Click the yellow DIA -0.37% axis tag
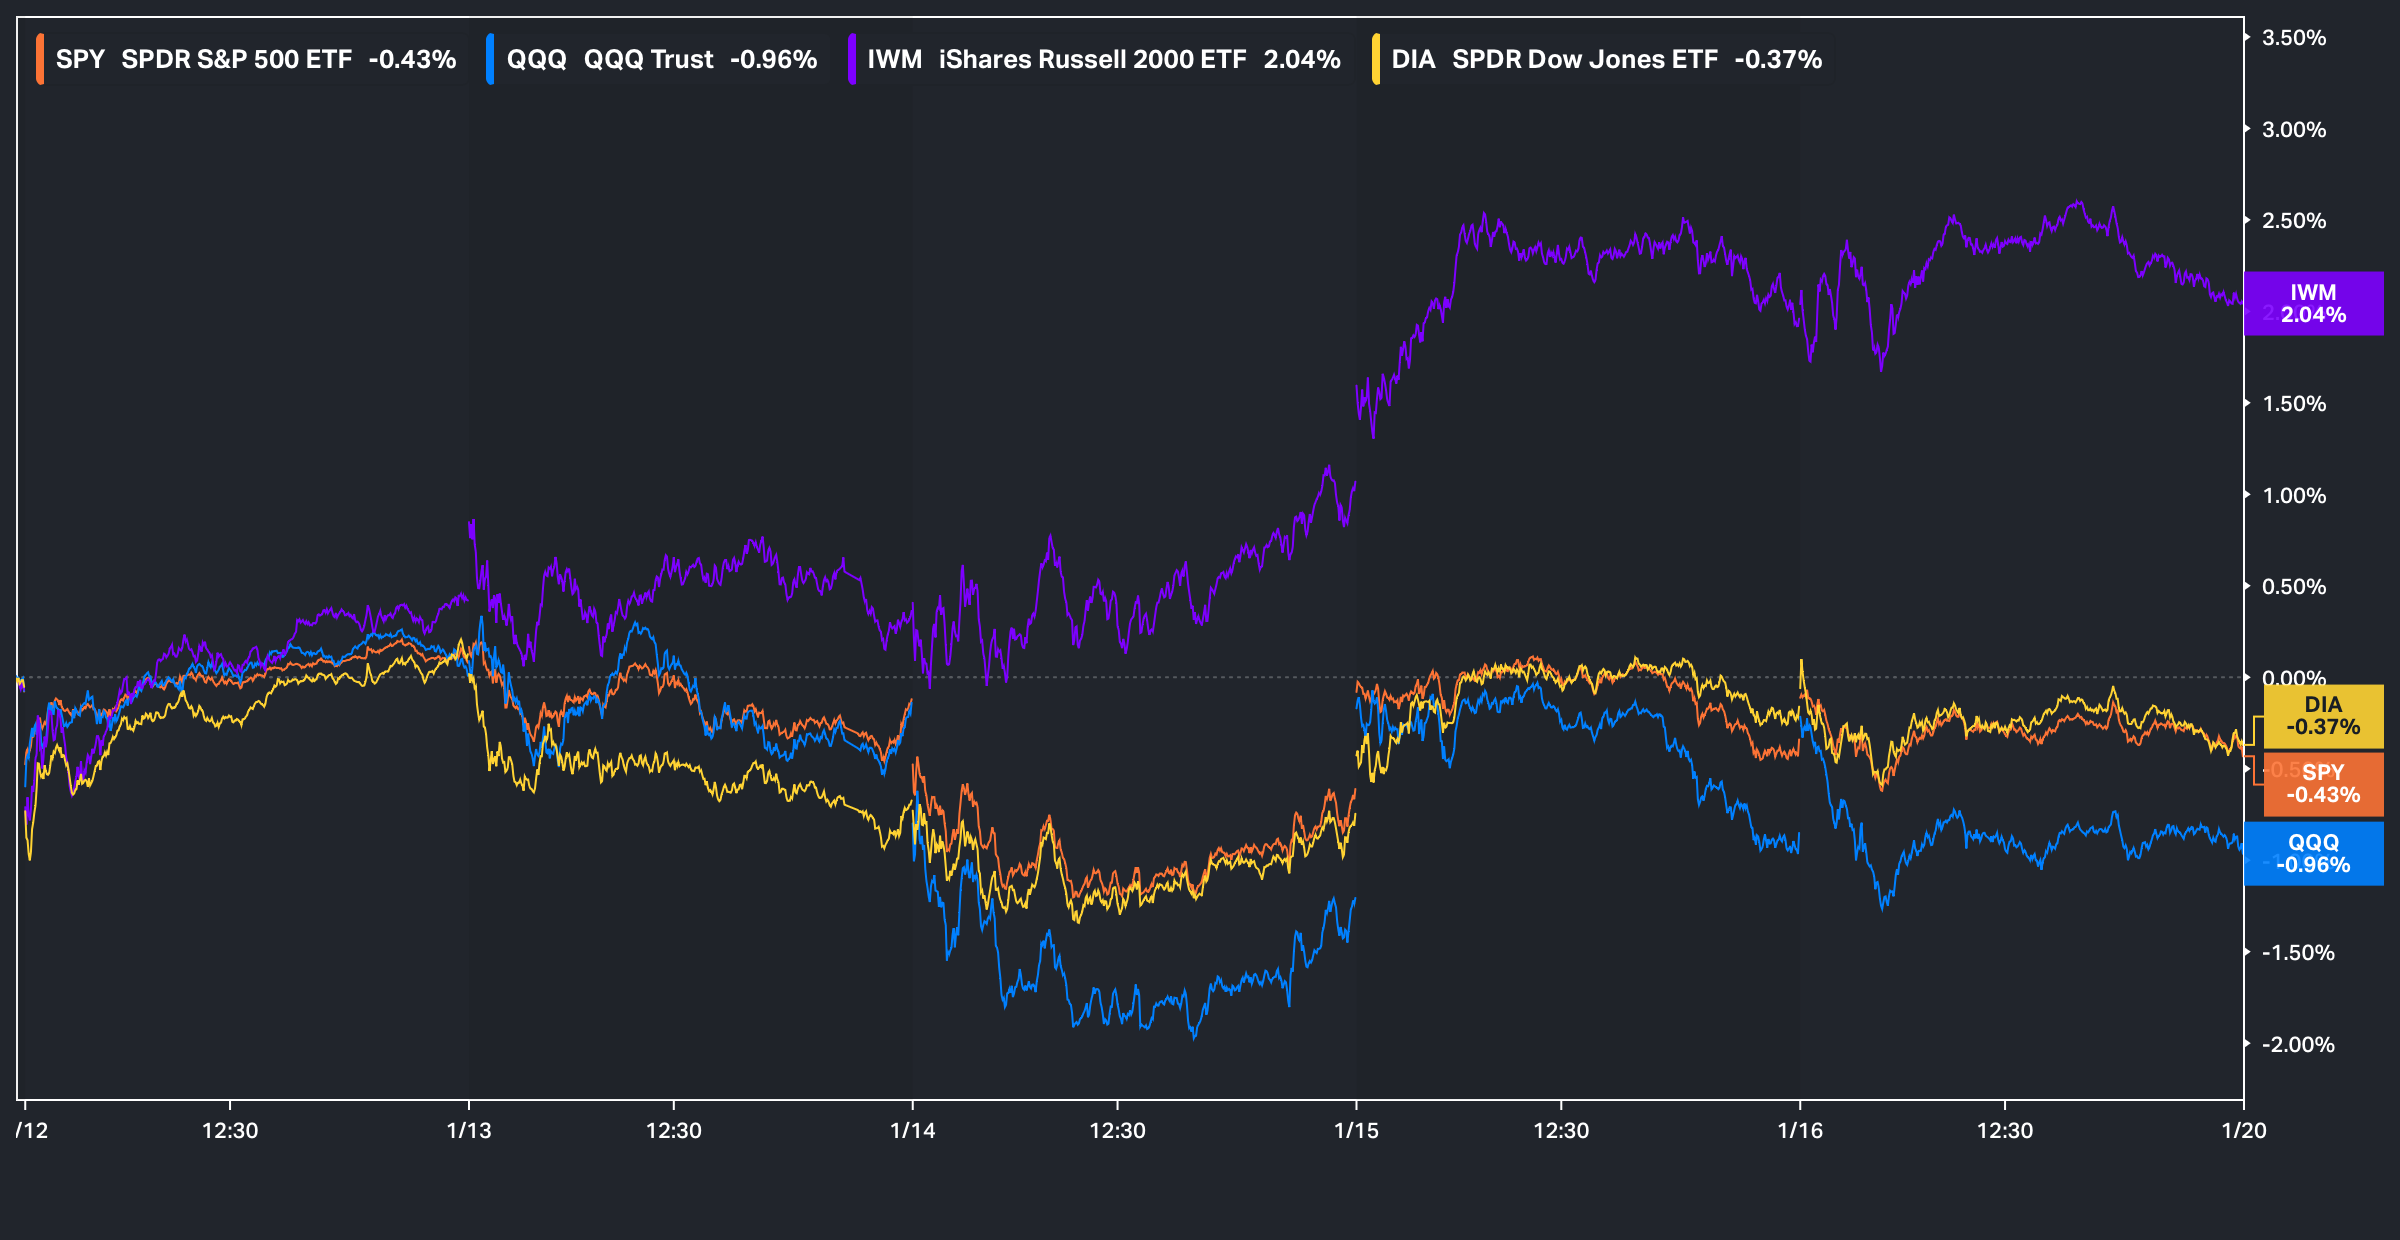This screenshot has height=1240, width=2400. 2323,716
